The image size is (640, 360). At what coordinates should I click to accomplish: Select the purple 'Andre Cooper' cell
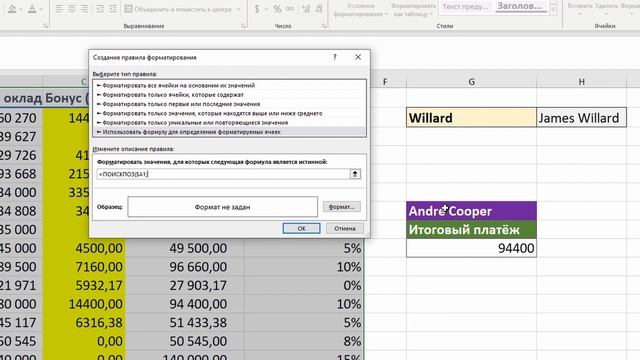[471, 211]
